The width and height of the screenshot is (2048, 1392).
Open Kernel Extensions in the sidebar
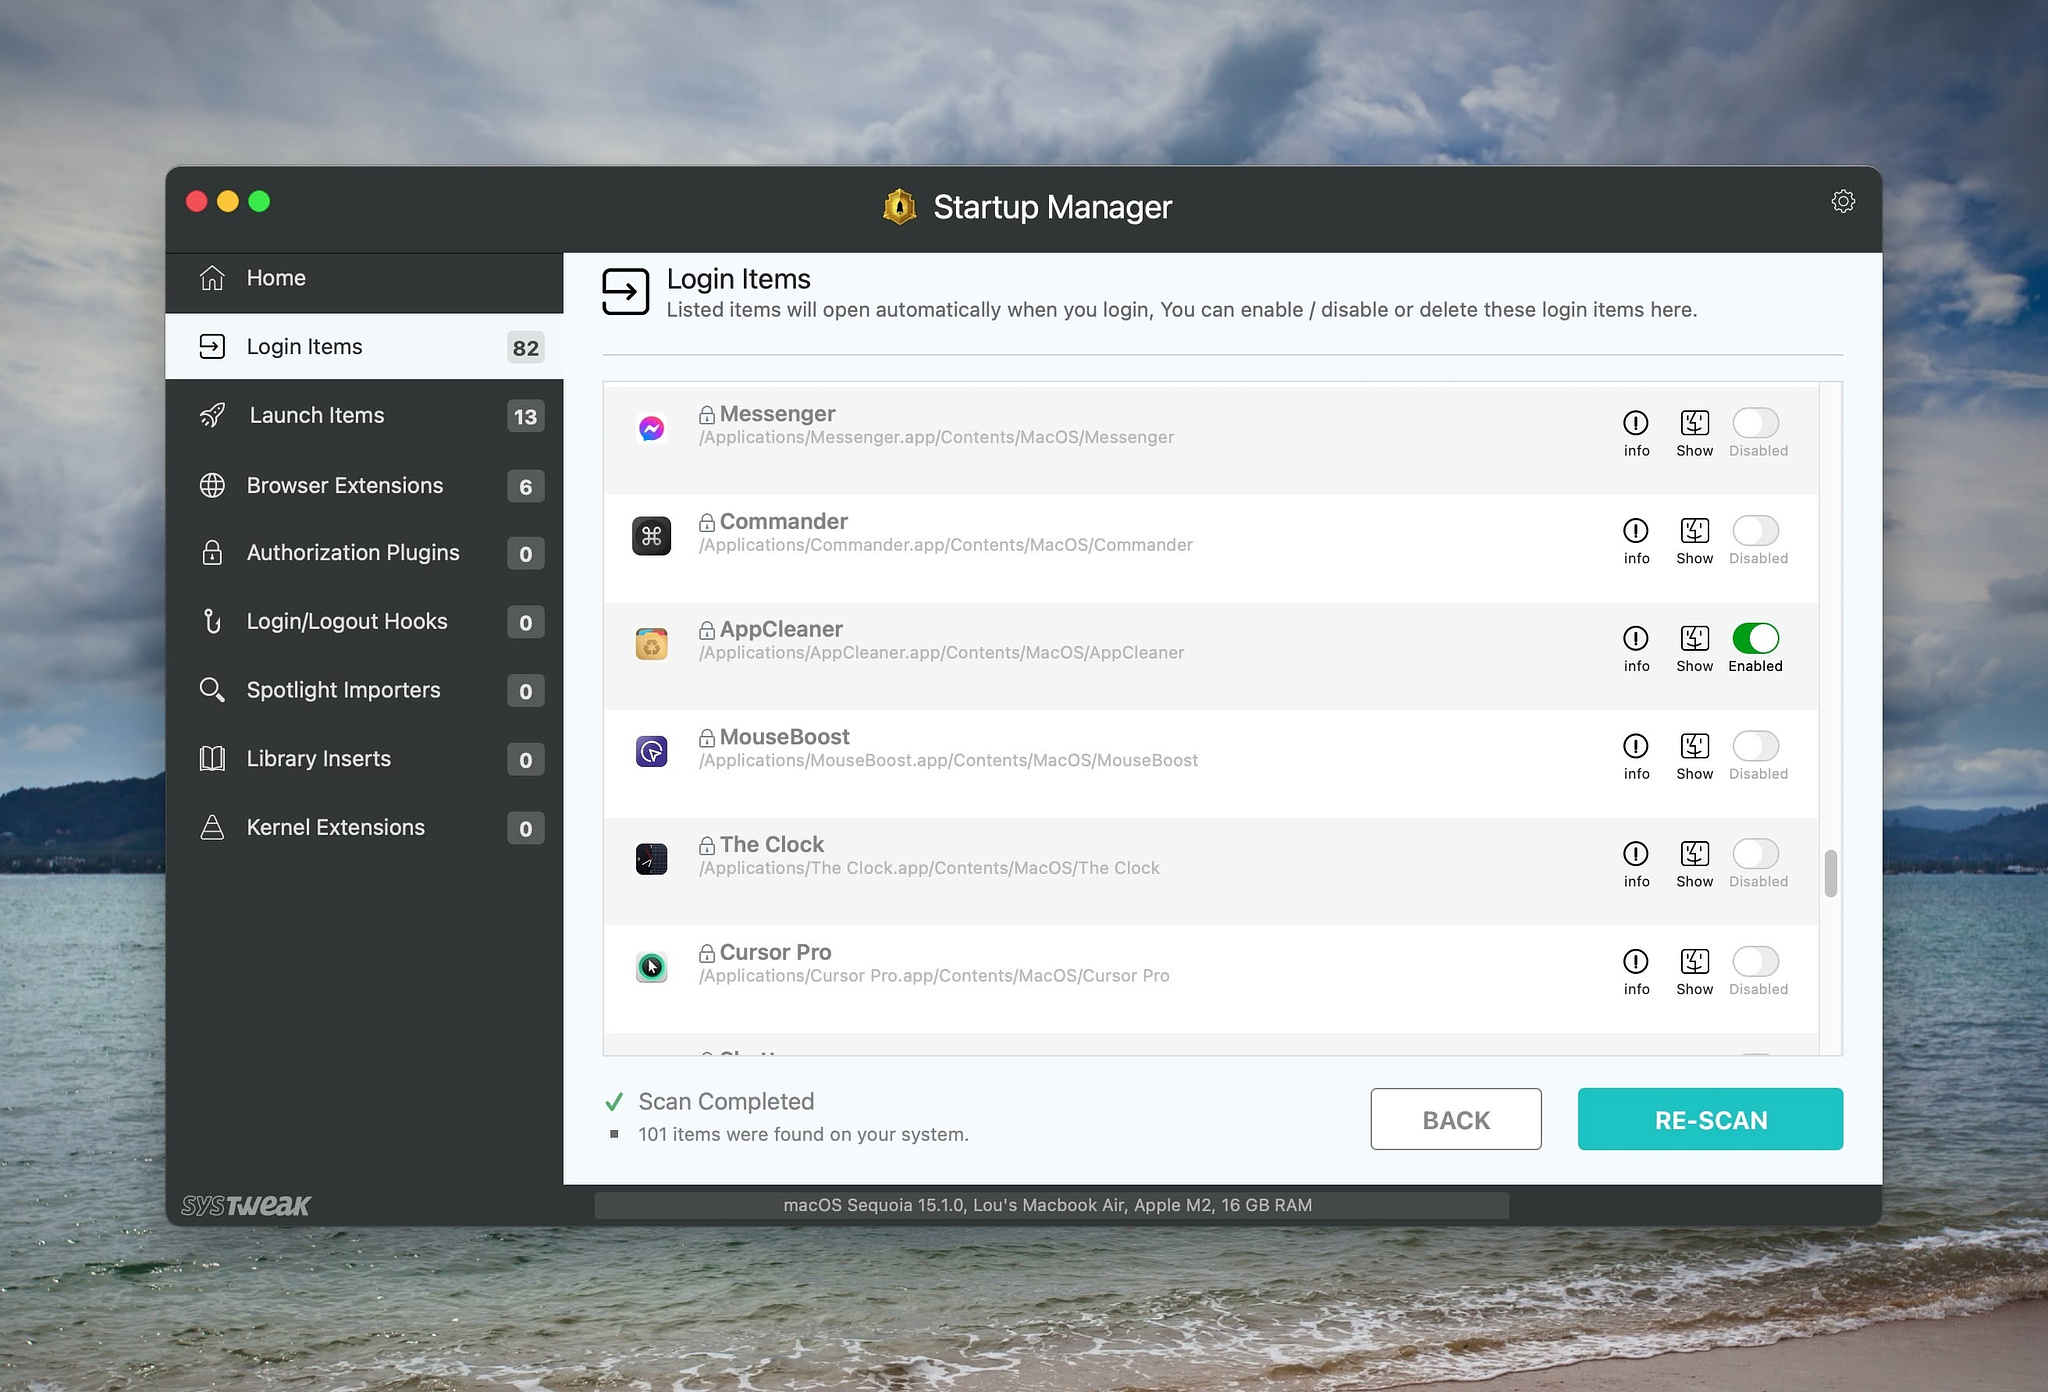point(364,828)
